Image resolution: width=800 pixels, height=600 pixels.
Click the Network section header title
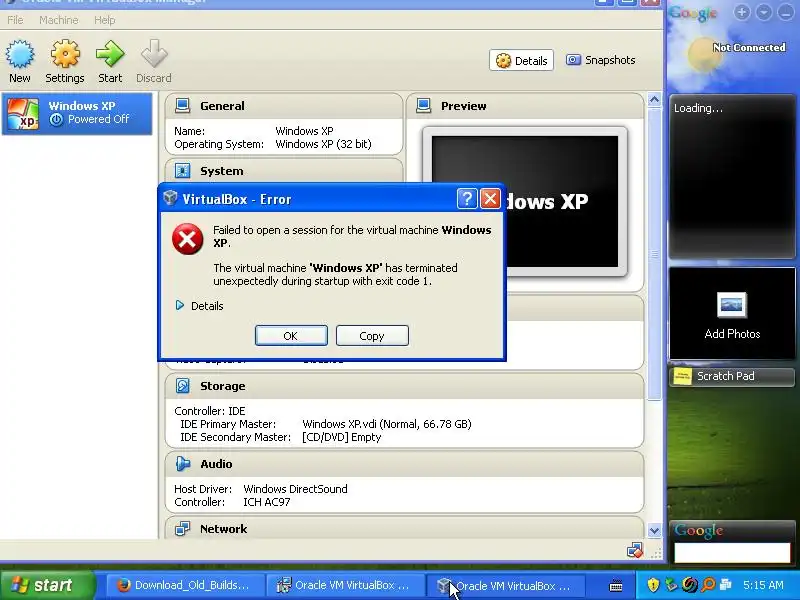pyautogui.click(x=223, y=529)
